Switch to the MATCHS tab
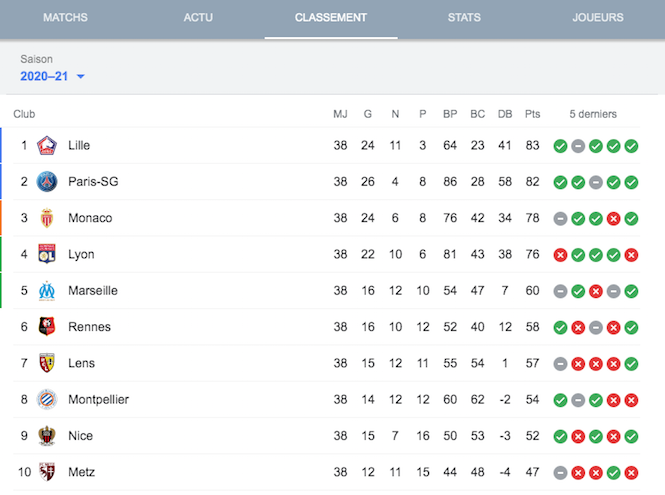 (x=65, y=17)
